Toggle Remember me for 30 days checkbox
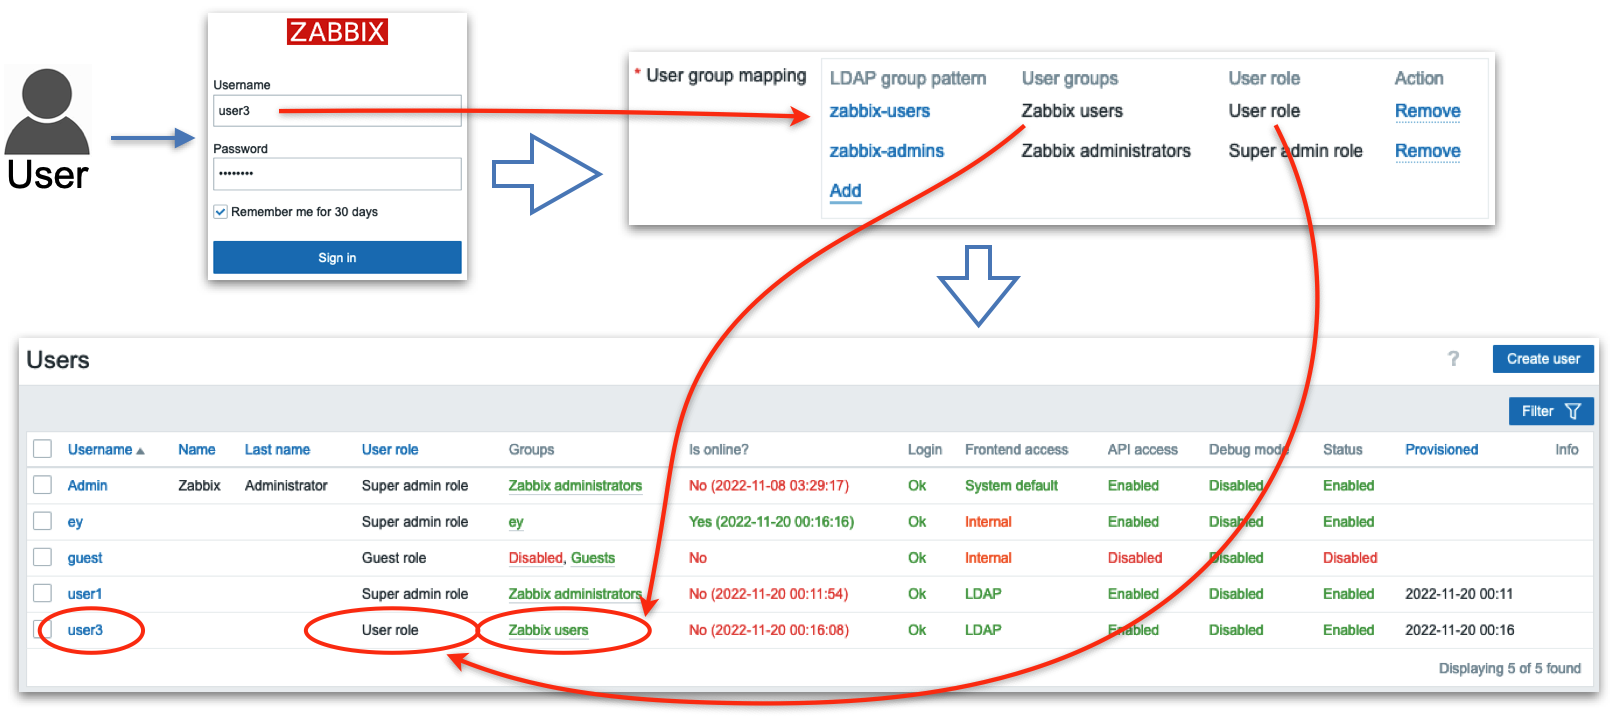 (x=221, y=212)
